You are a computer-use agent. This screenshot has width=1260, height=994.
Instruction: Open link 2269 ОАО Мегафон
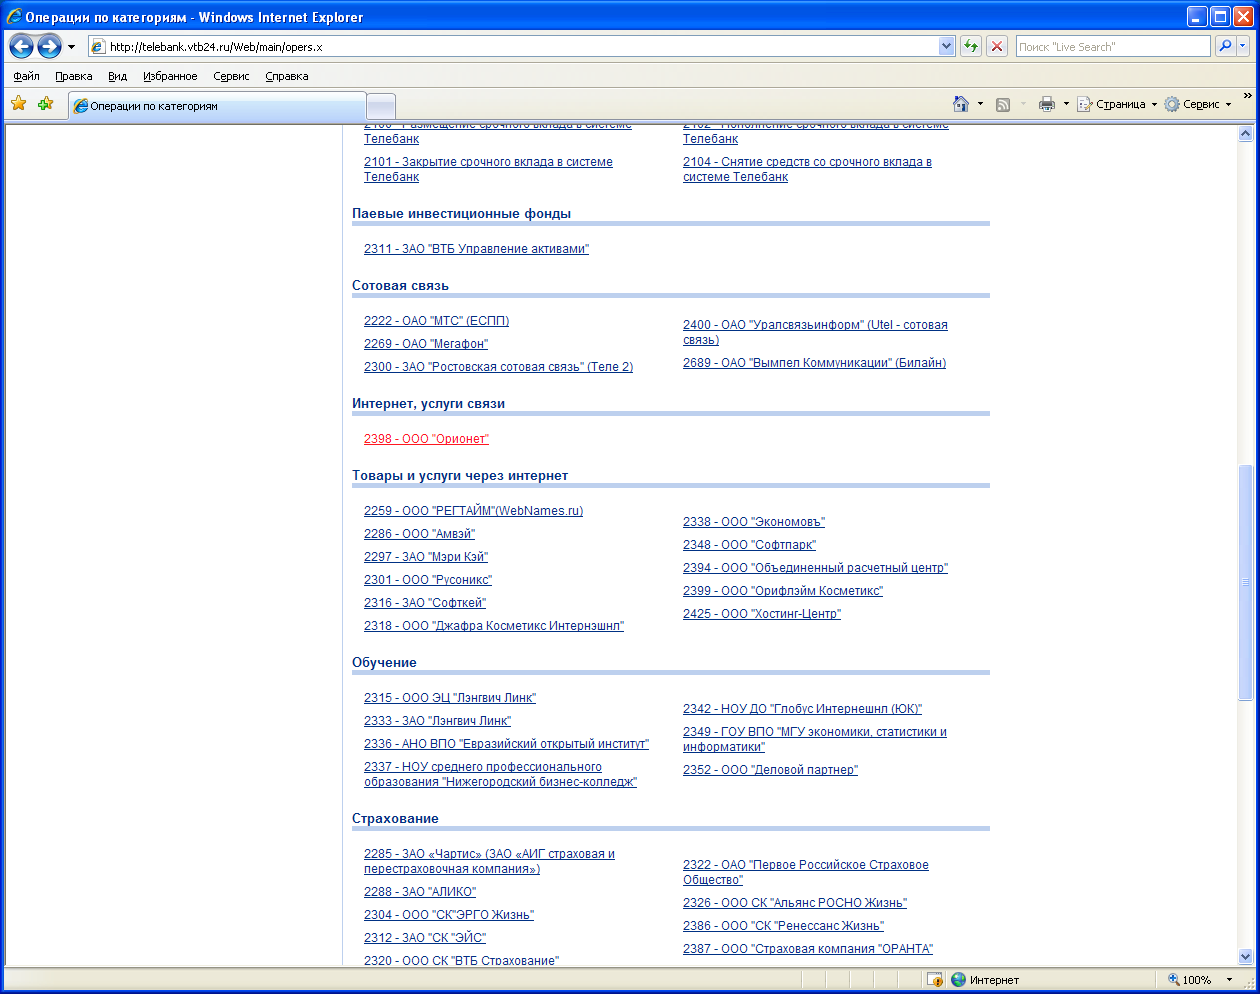tap(426, 344)
